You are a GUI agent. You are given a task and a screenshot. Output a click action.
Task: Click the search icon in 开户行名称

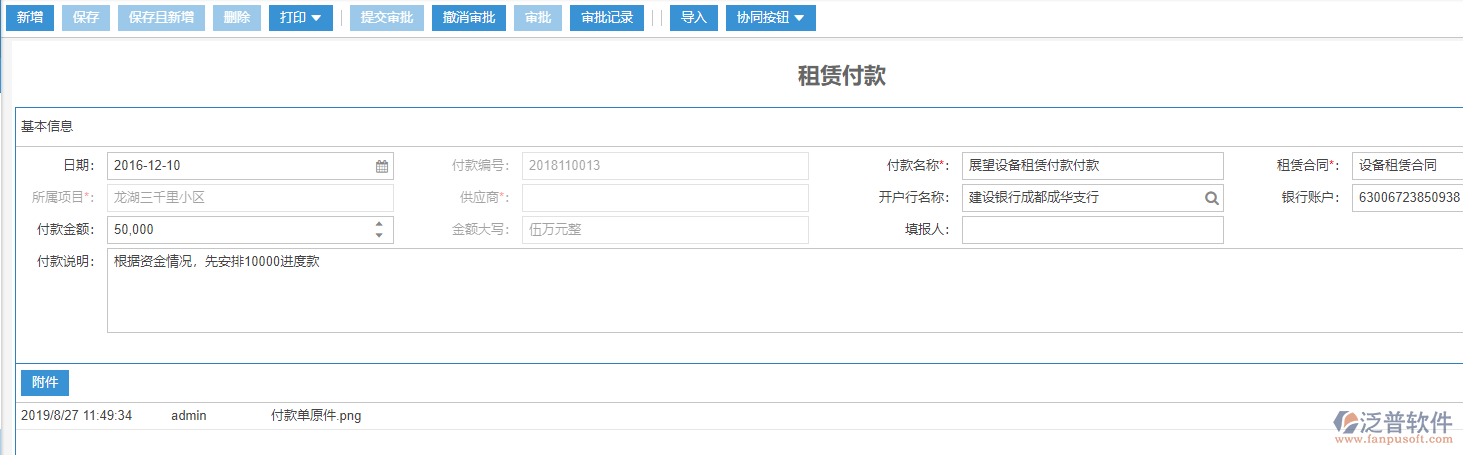point(1212,198)
